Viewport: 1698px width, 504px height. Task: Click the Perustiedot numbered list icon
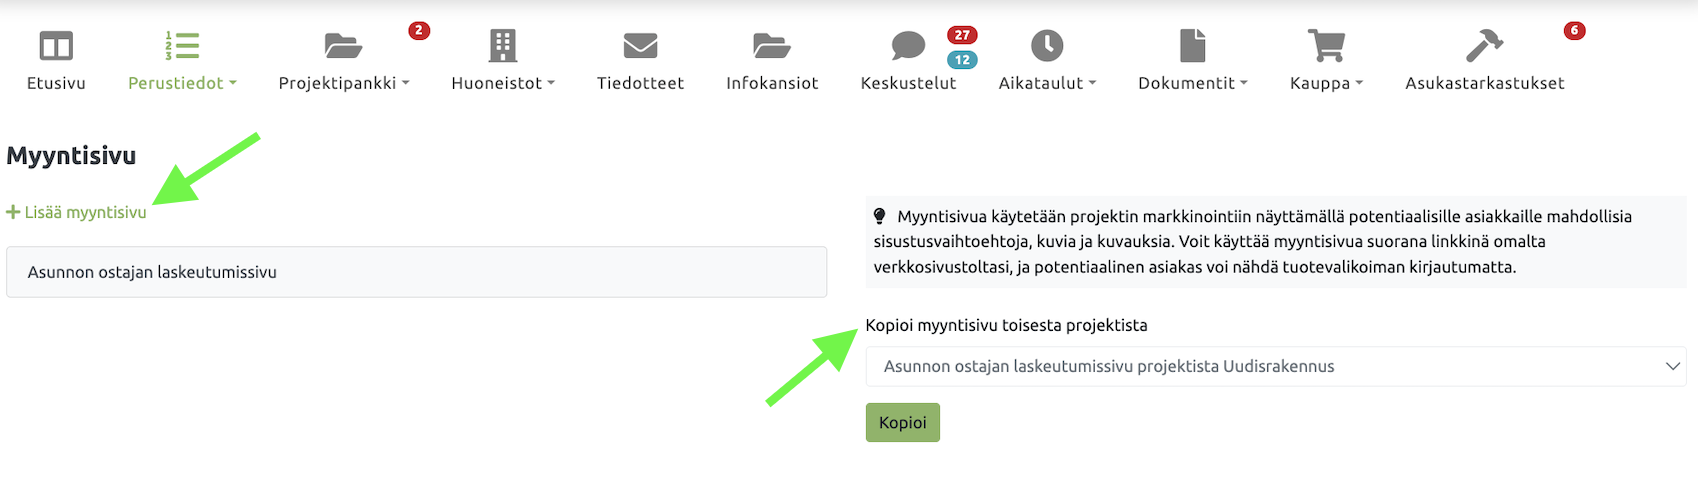pos(182,46)
